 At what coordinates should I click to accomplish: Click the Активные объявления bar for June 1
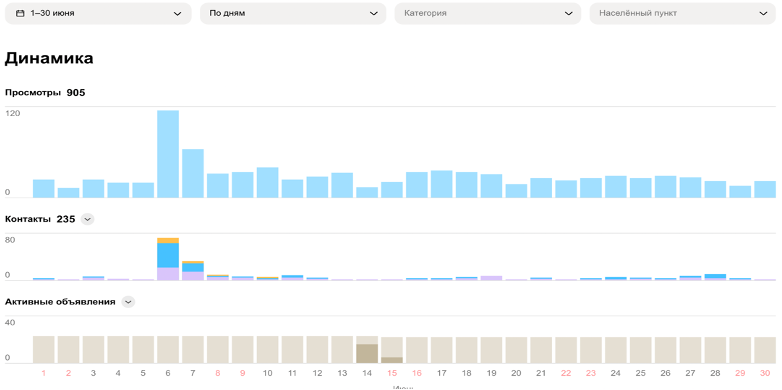(x=43, y=350)
